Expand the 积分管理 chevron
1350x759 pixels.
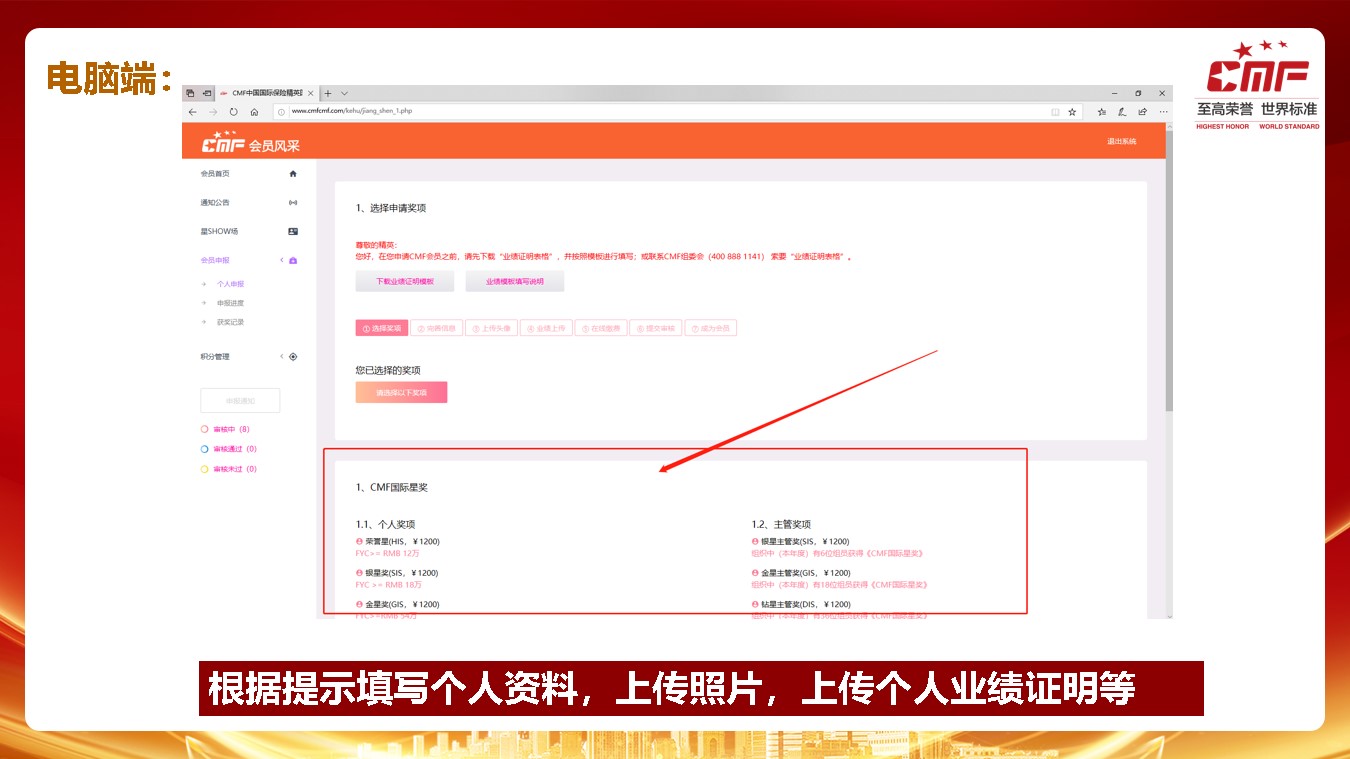(x=282, y=357)
